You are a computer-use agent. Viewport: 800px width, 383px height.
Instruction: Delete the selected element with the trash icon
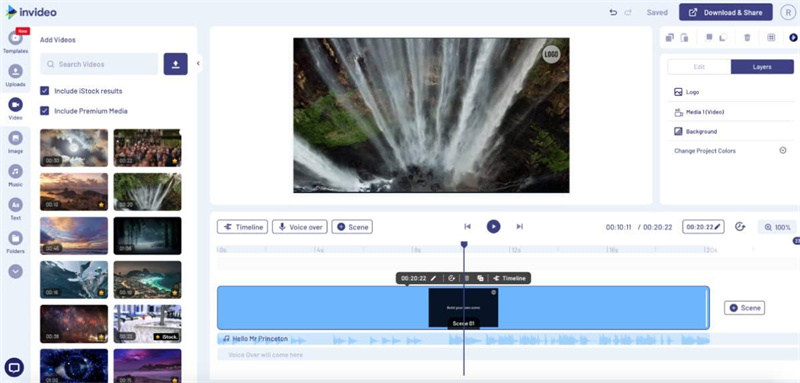click(x=747, y=38)
